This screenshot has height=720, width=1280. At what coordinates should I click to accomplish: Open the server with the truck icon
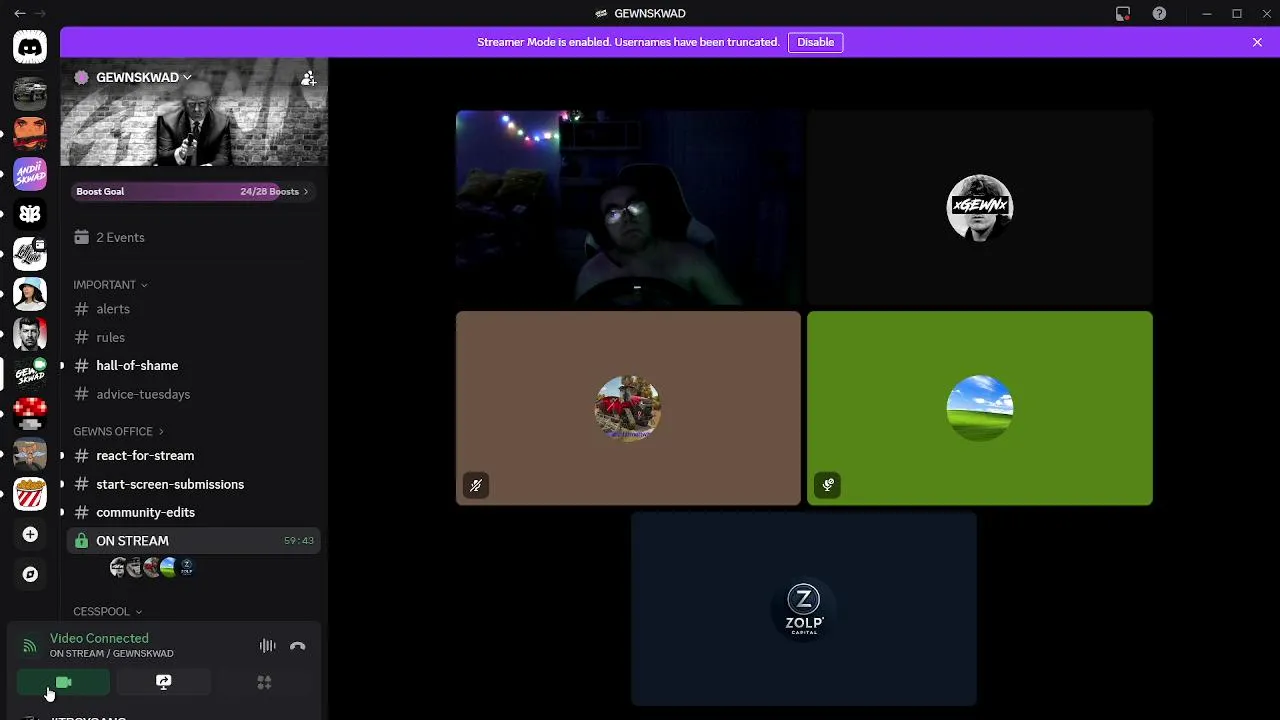tap(30, 93)
